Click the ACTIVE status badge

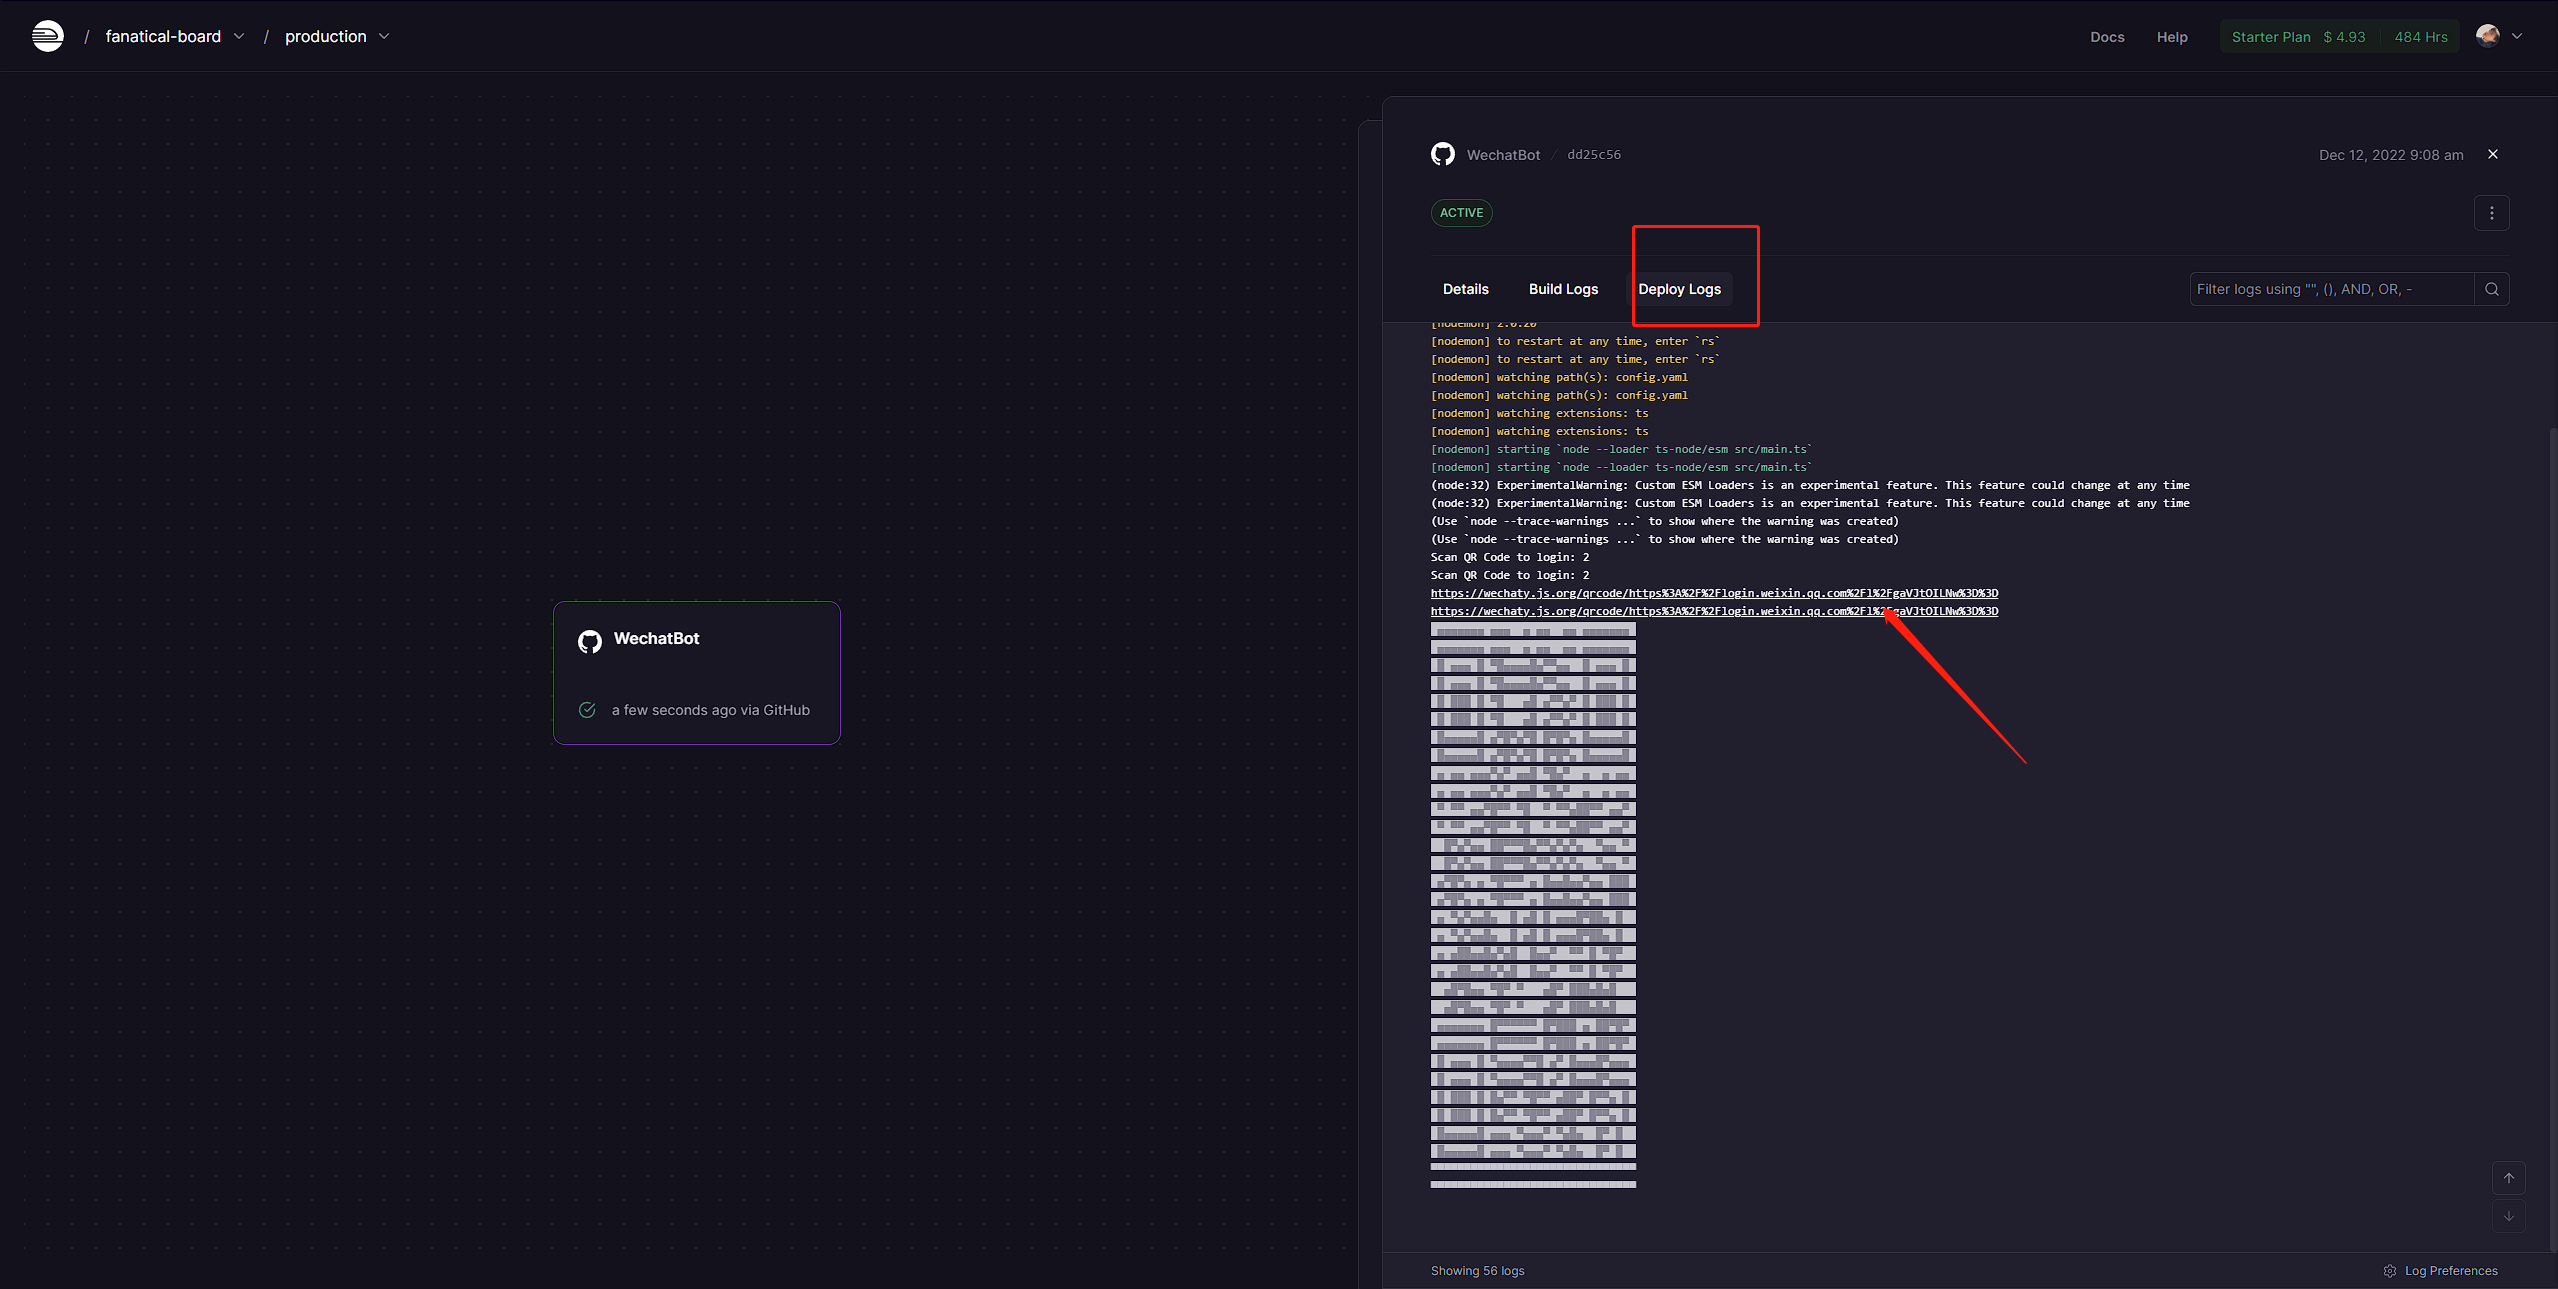pyautogui.click(x=1462, y=213)
